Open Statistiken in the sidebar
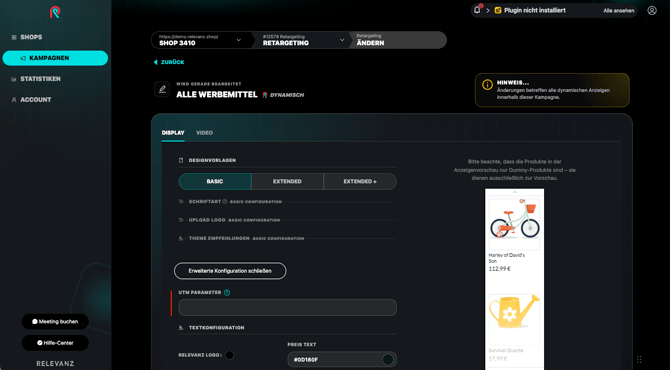Screen dimensions: 670x370 (x=40, y=79)
